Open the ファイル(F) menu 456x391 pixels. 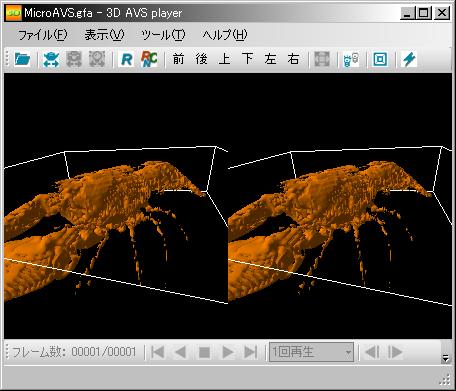[x=42, y=35]
